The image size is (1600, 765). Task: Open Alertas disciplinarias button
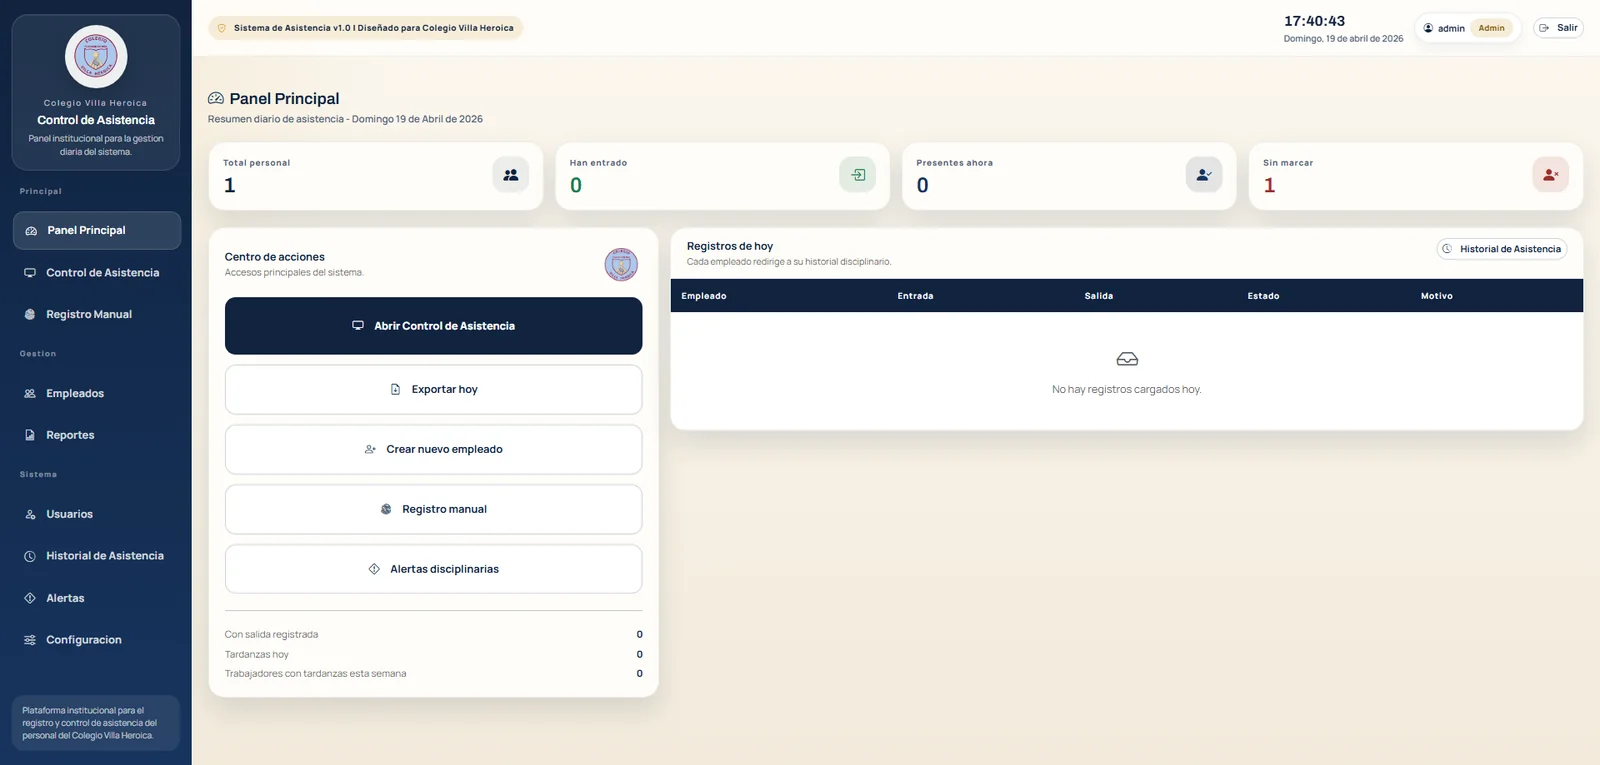(433, 569)
